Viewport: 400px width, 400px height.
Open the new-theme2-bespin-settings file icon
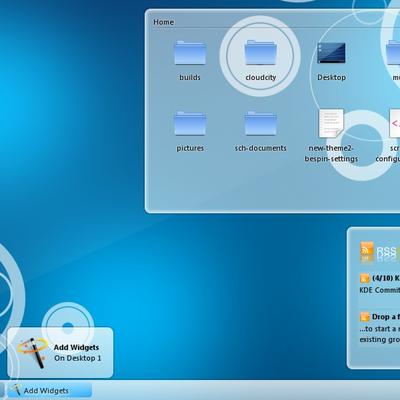coord(331,123)
